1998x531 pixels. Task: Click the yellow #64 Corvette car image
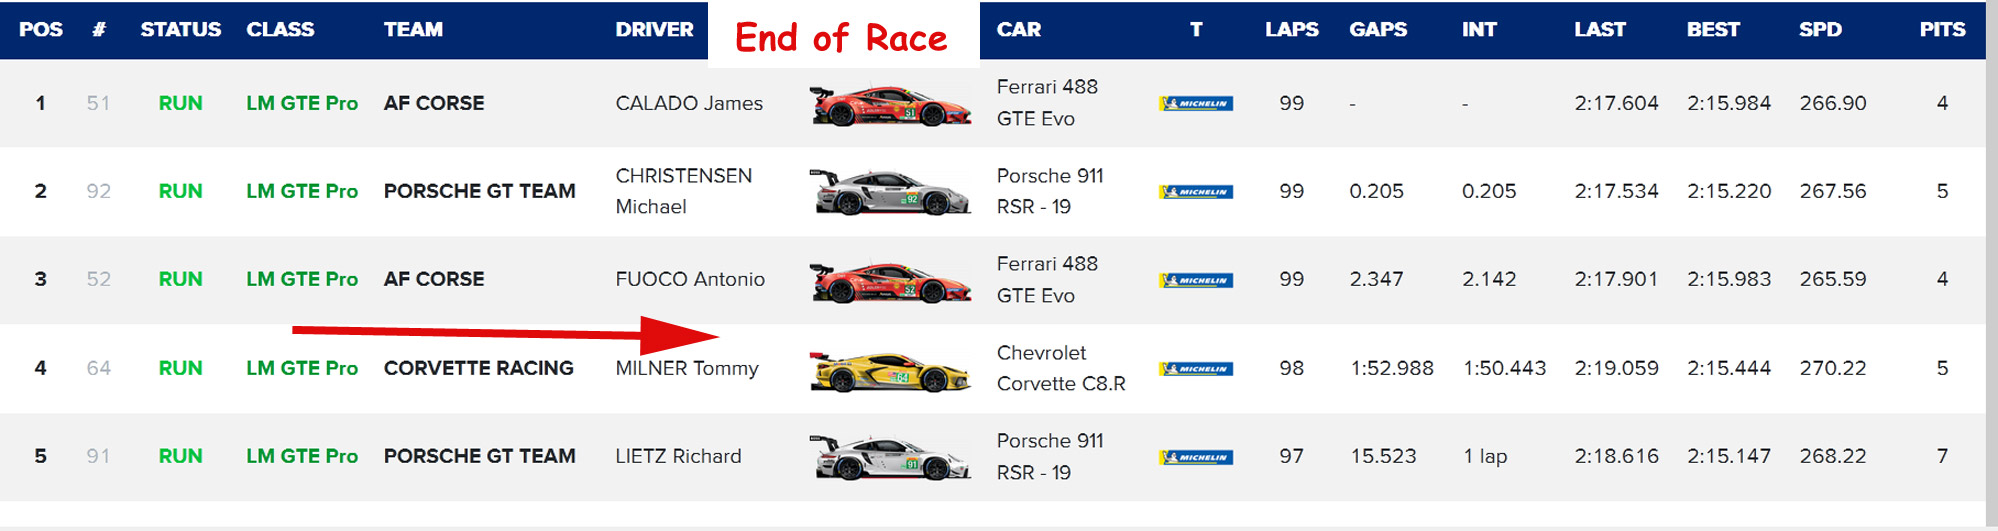coord(889,370)
